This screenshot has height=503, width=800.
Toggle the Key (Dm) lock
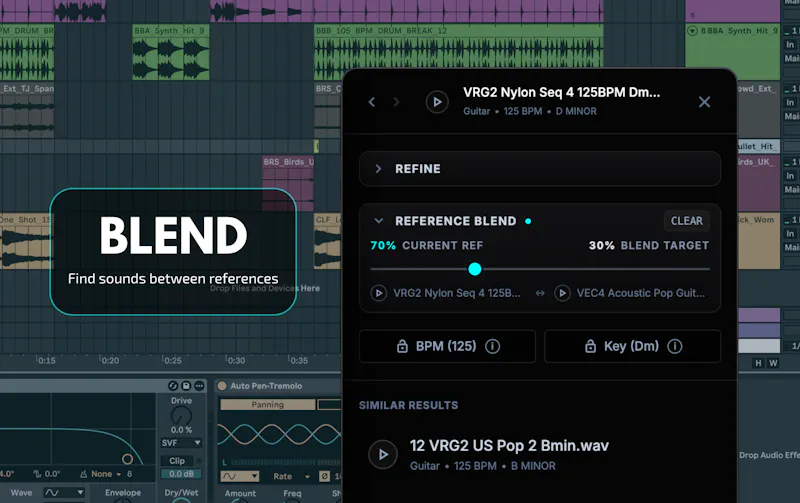coord(590,346)
